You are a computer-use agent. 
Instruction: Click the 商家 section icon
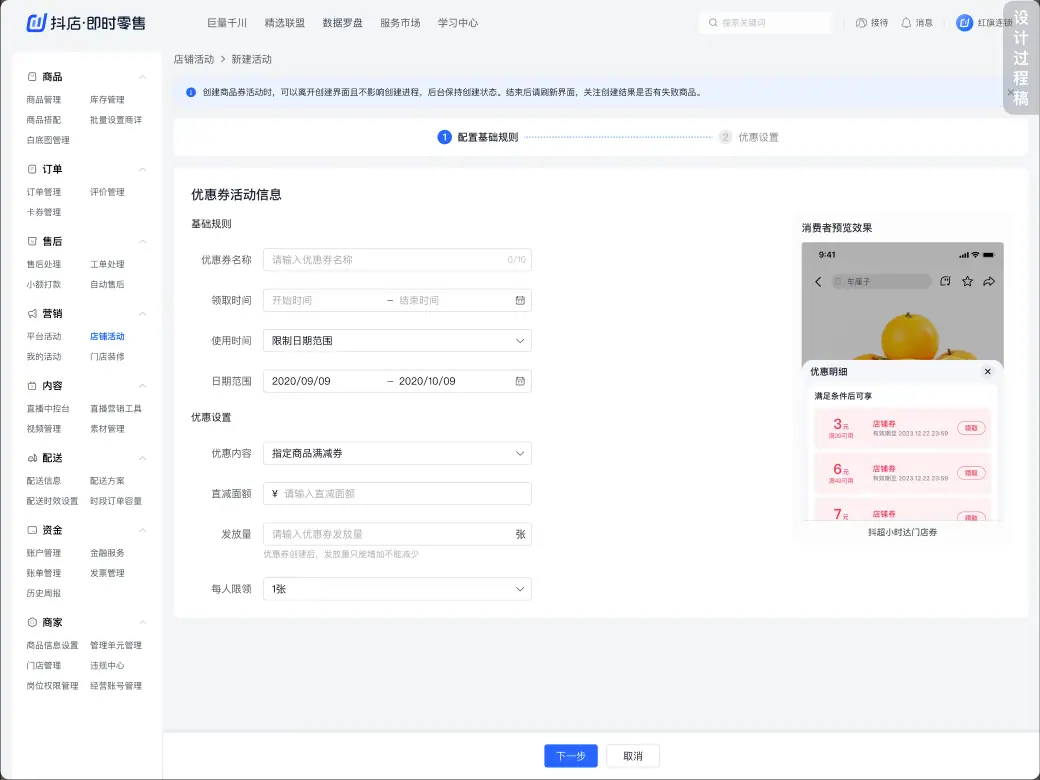point(32,622)
